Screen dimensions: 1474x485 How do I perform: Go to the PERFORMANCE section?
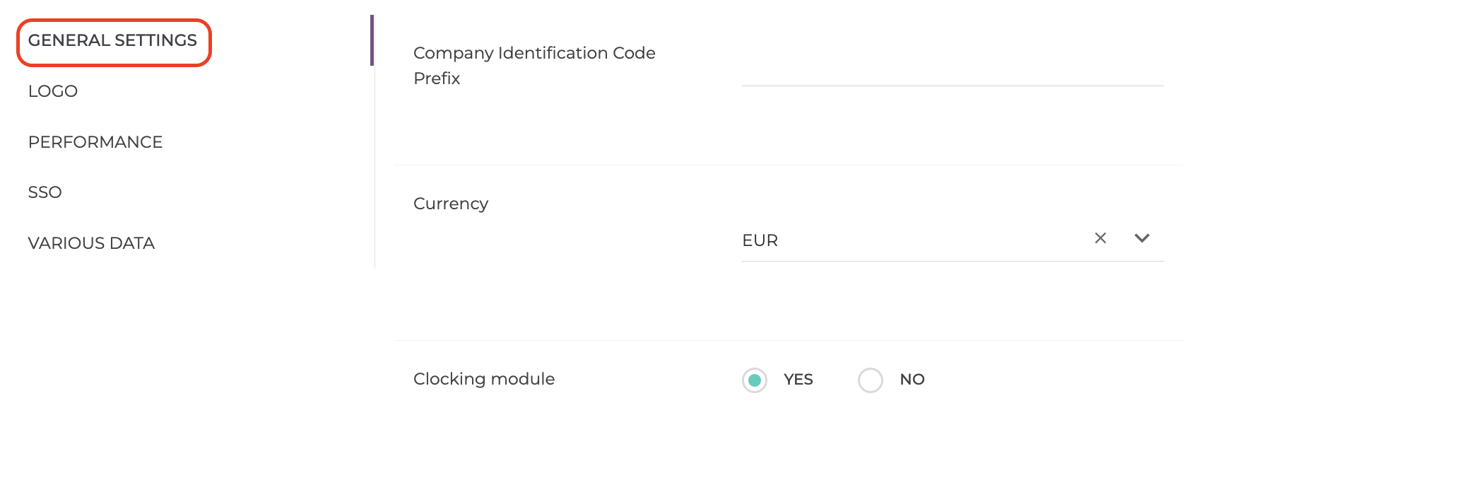coord(95,142)
